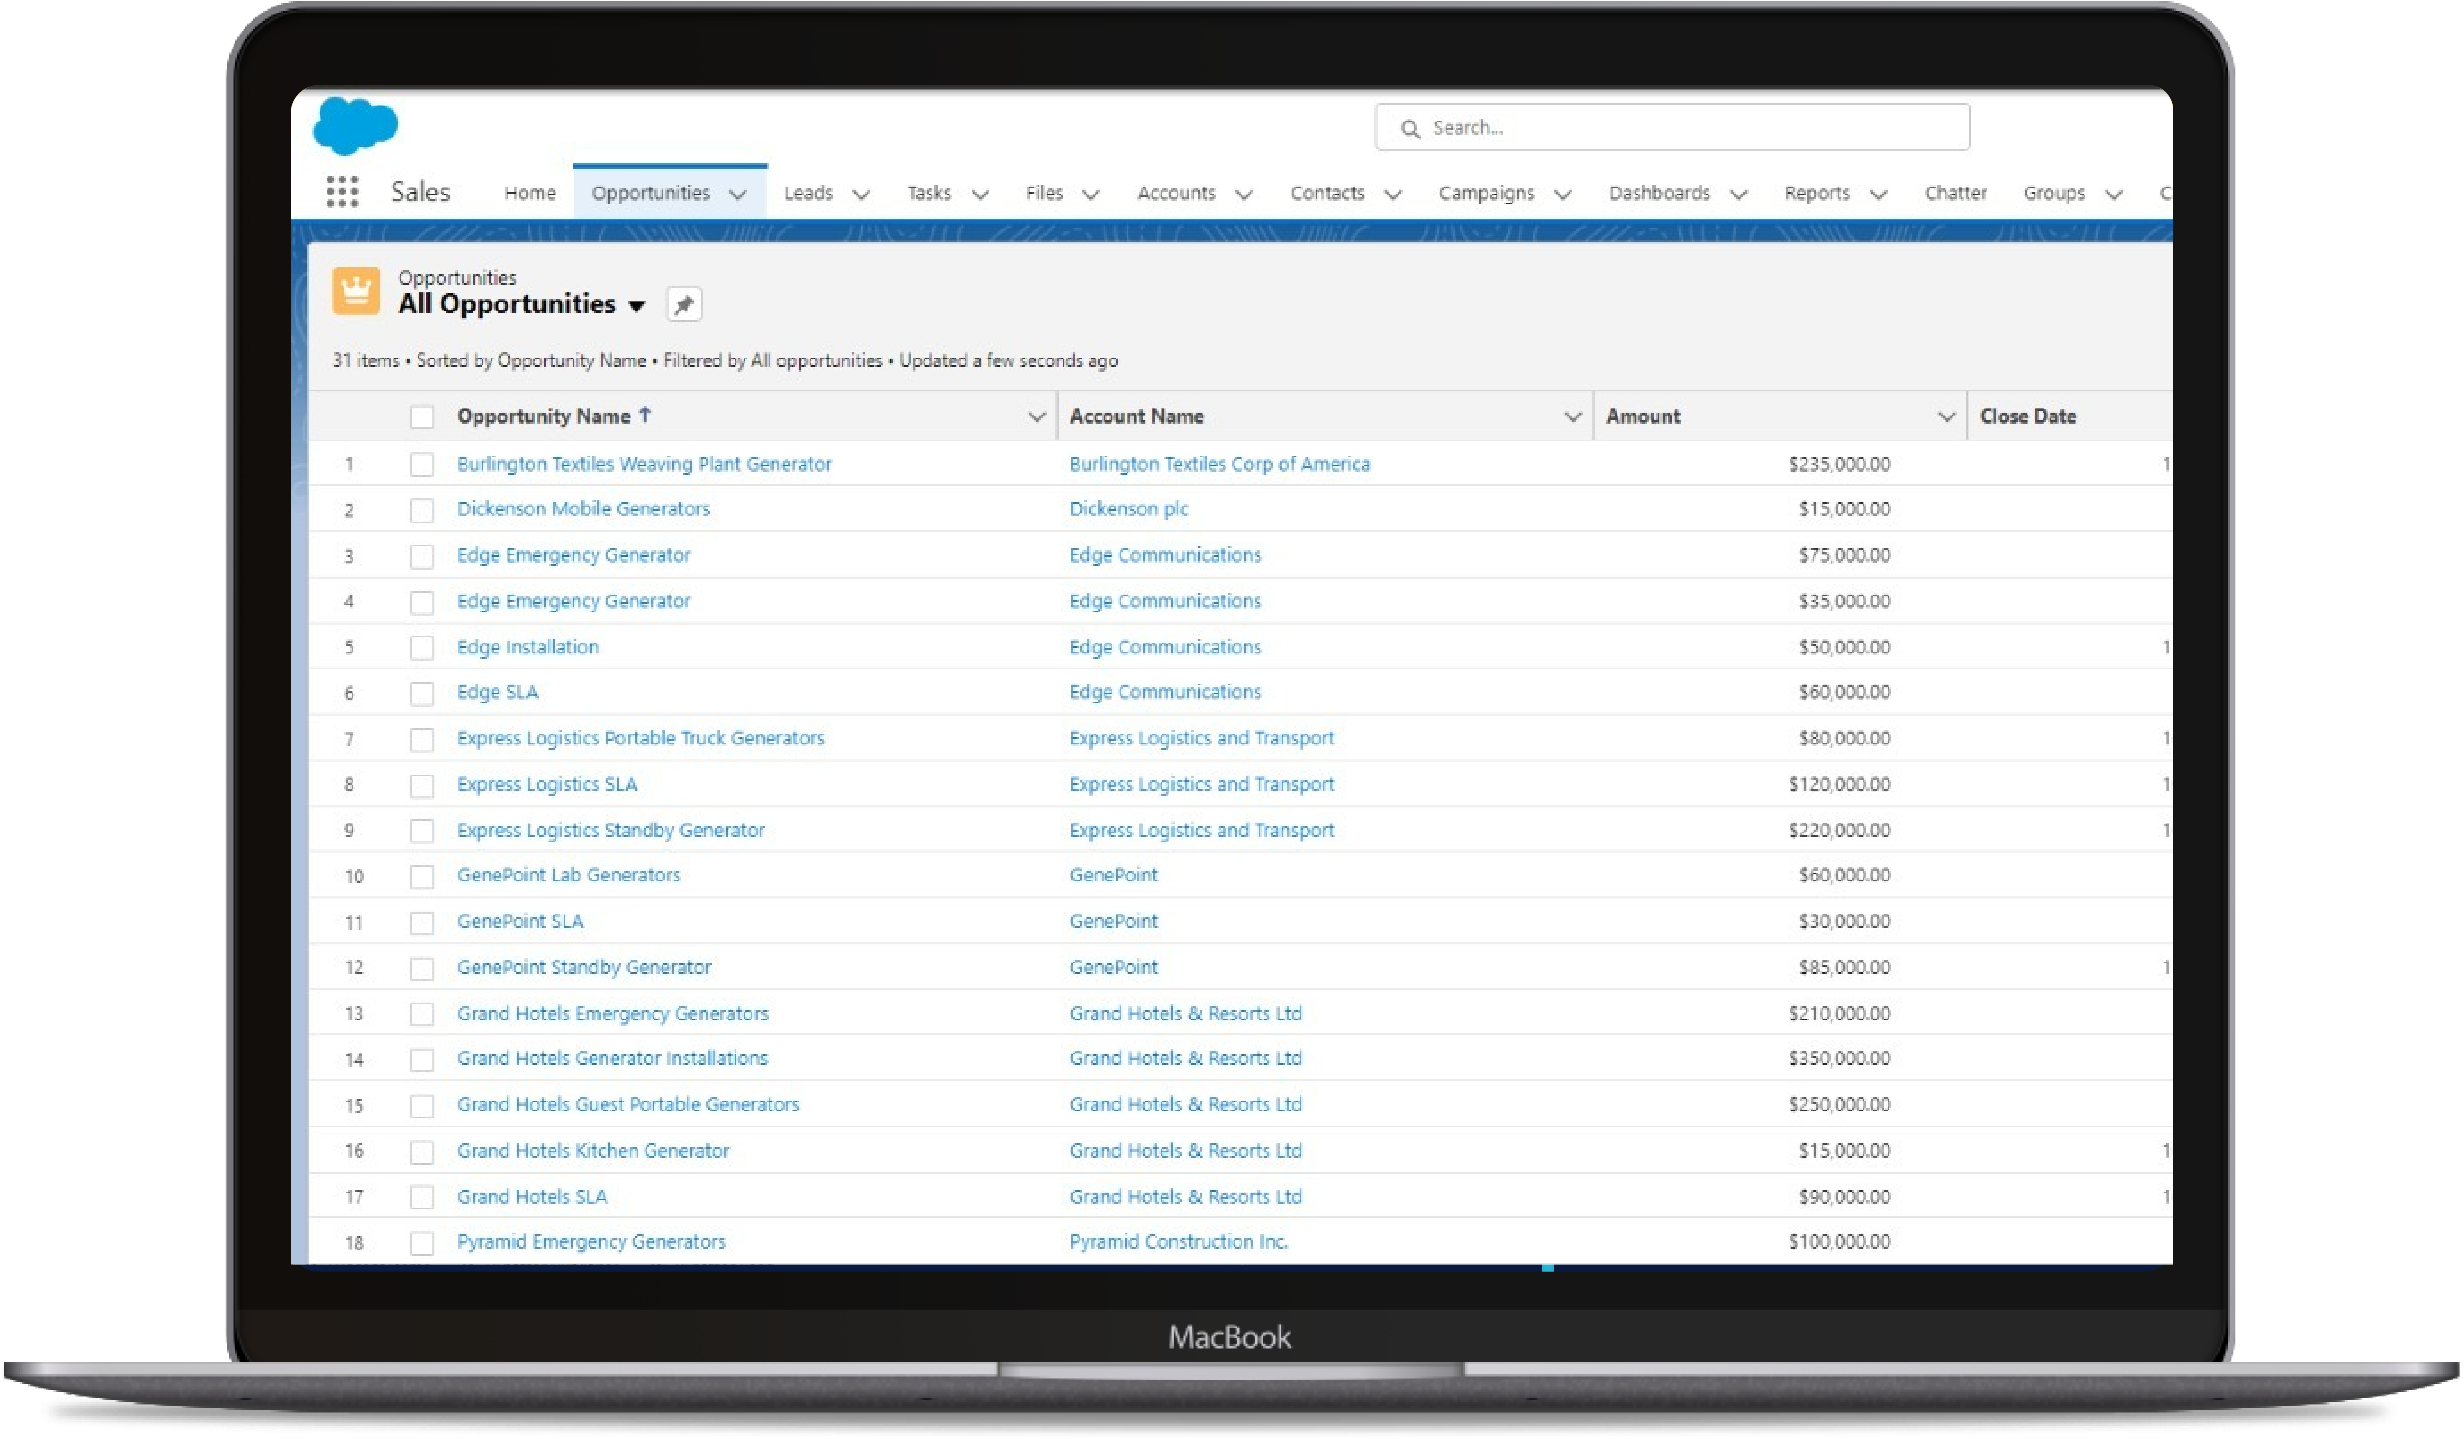Check the Dickenson Mobile Generators row checkbox
Image resolution: width=2464 pixels, height=1439 pixels.
422,510
